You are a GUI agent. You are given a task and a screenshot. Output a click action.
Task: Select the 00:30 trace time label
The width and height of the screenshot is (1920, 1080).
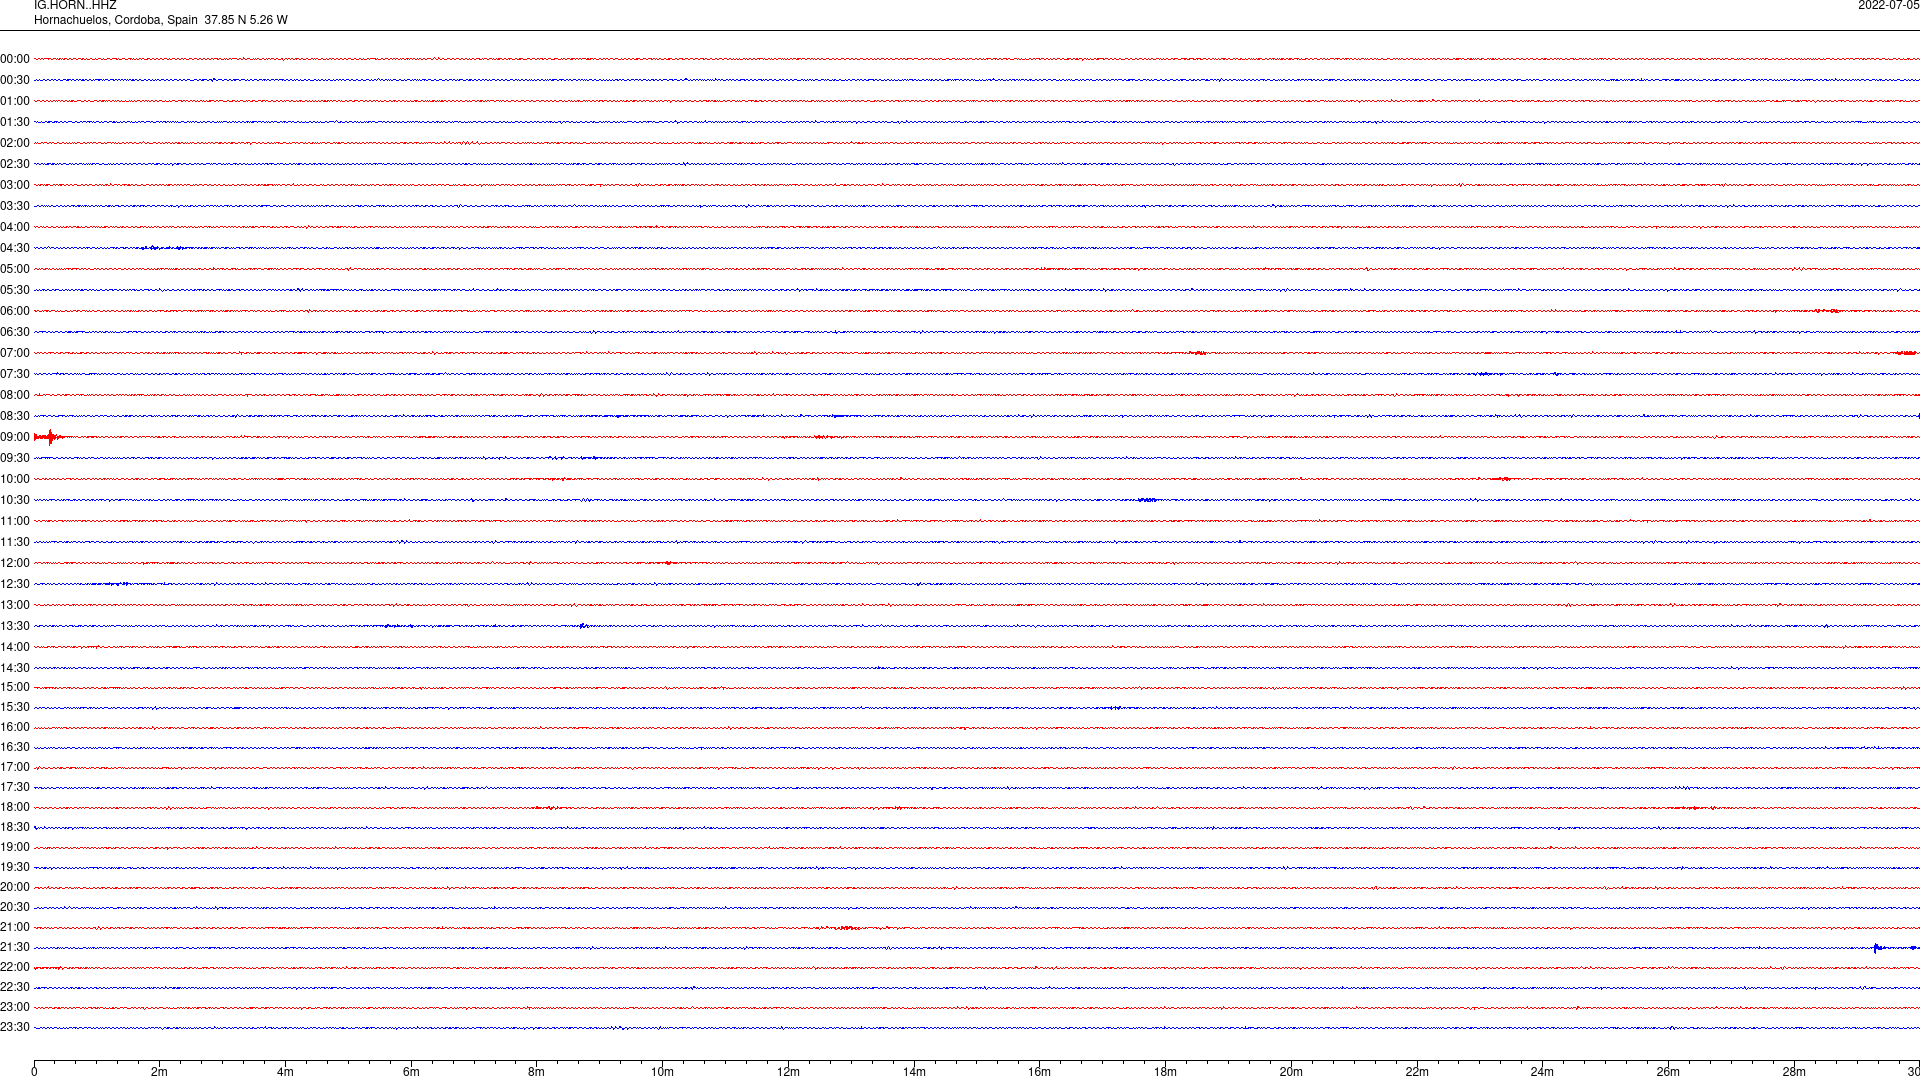[x=15, y=80]
